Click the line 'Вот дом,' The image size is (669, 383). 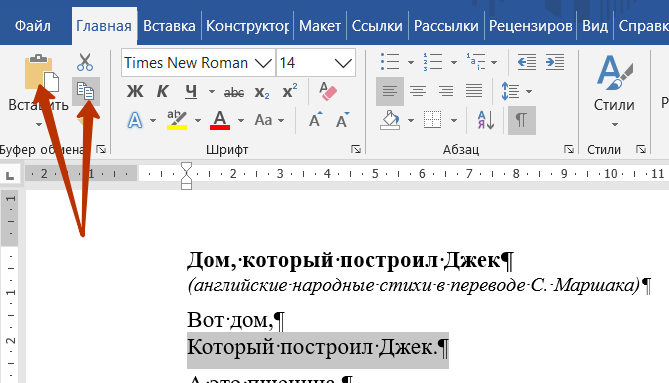(230, 320)
